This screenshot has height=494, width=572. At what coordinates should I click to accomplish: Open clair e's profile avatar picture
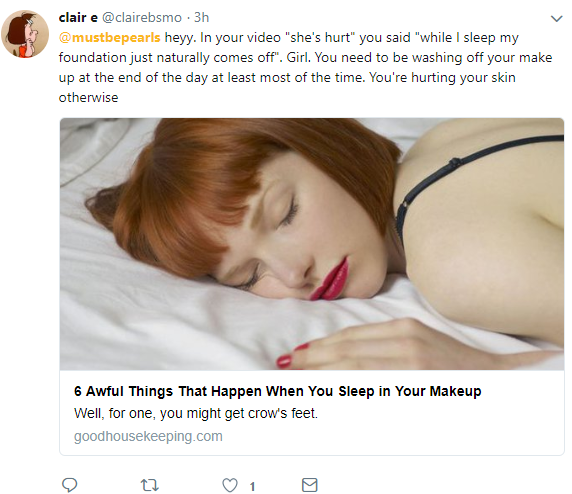point(25,34)
